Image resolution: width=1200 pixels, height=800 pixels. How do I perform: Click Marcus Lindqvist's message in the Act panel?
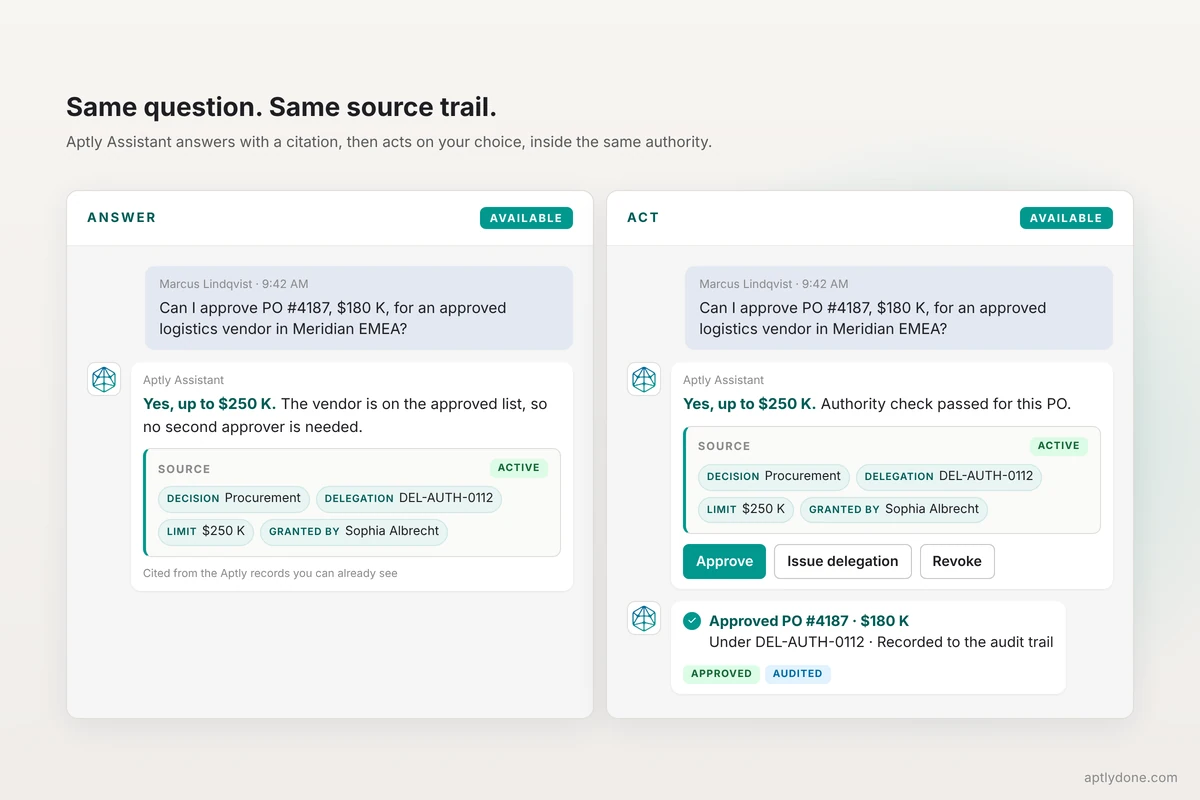coord(899,308)
